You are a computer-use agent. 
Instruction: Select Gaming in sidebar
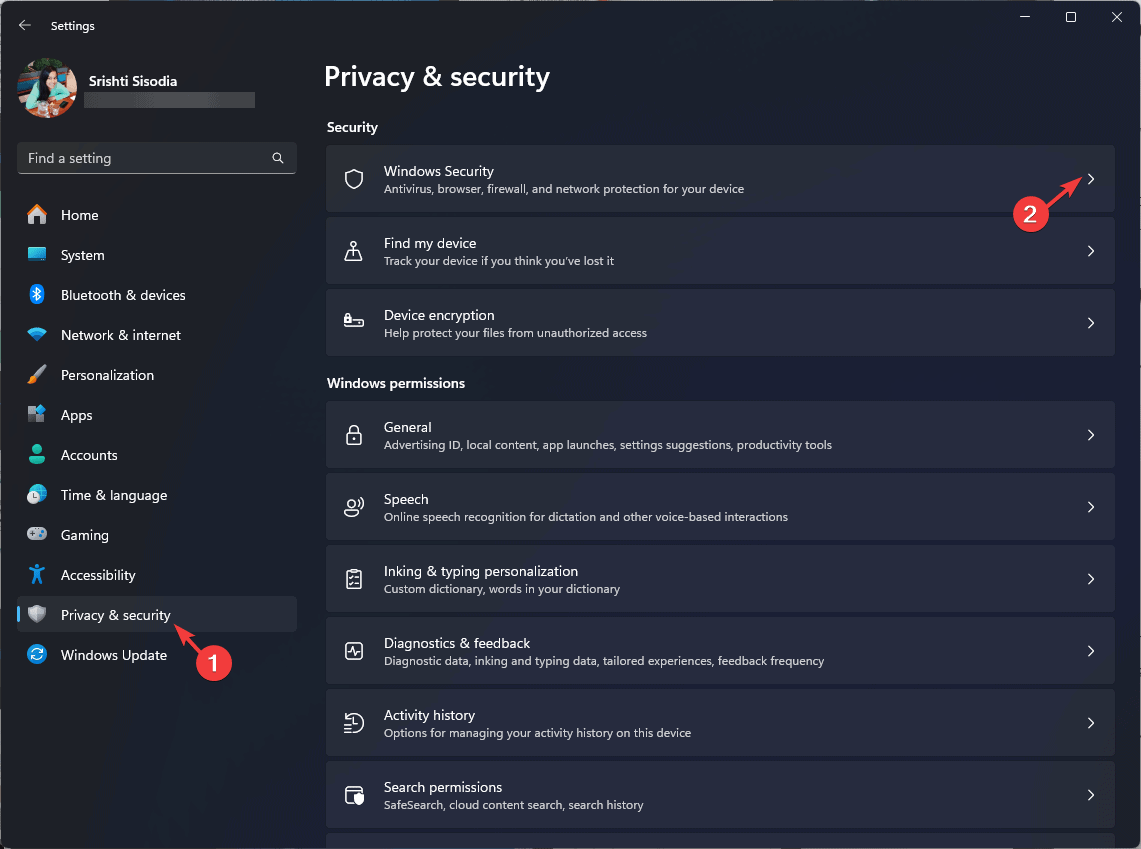point(156,535)
